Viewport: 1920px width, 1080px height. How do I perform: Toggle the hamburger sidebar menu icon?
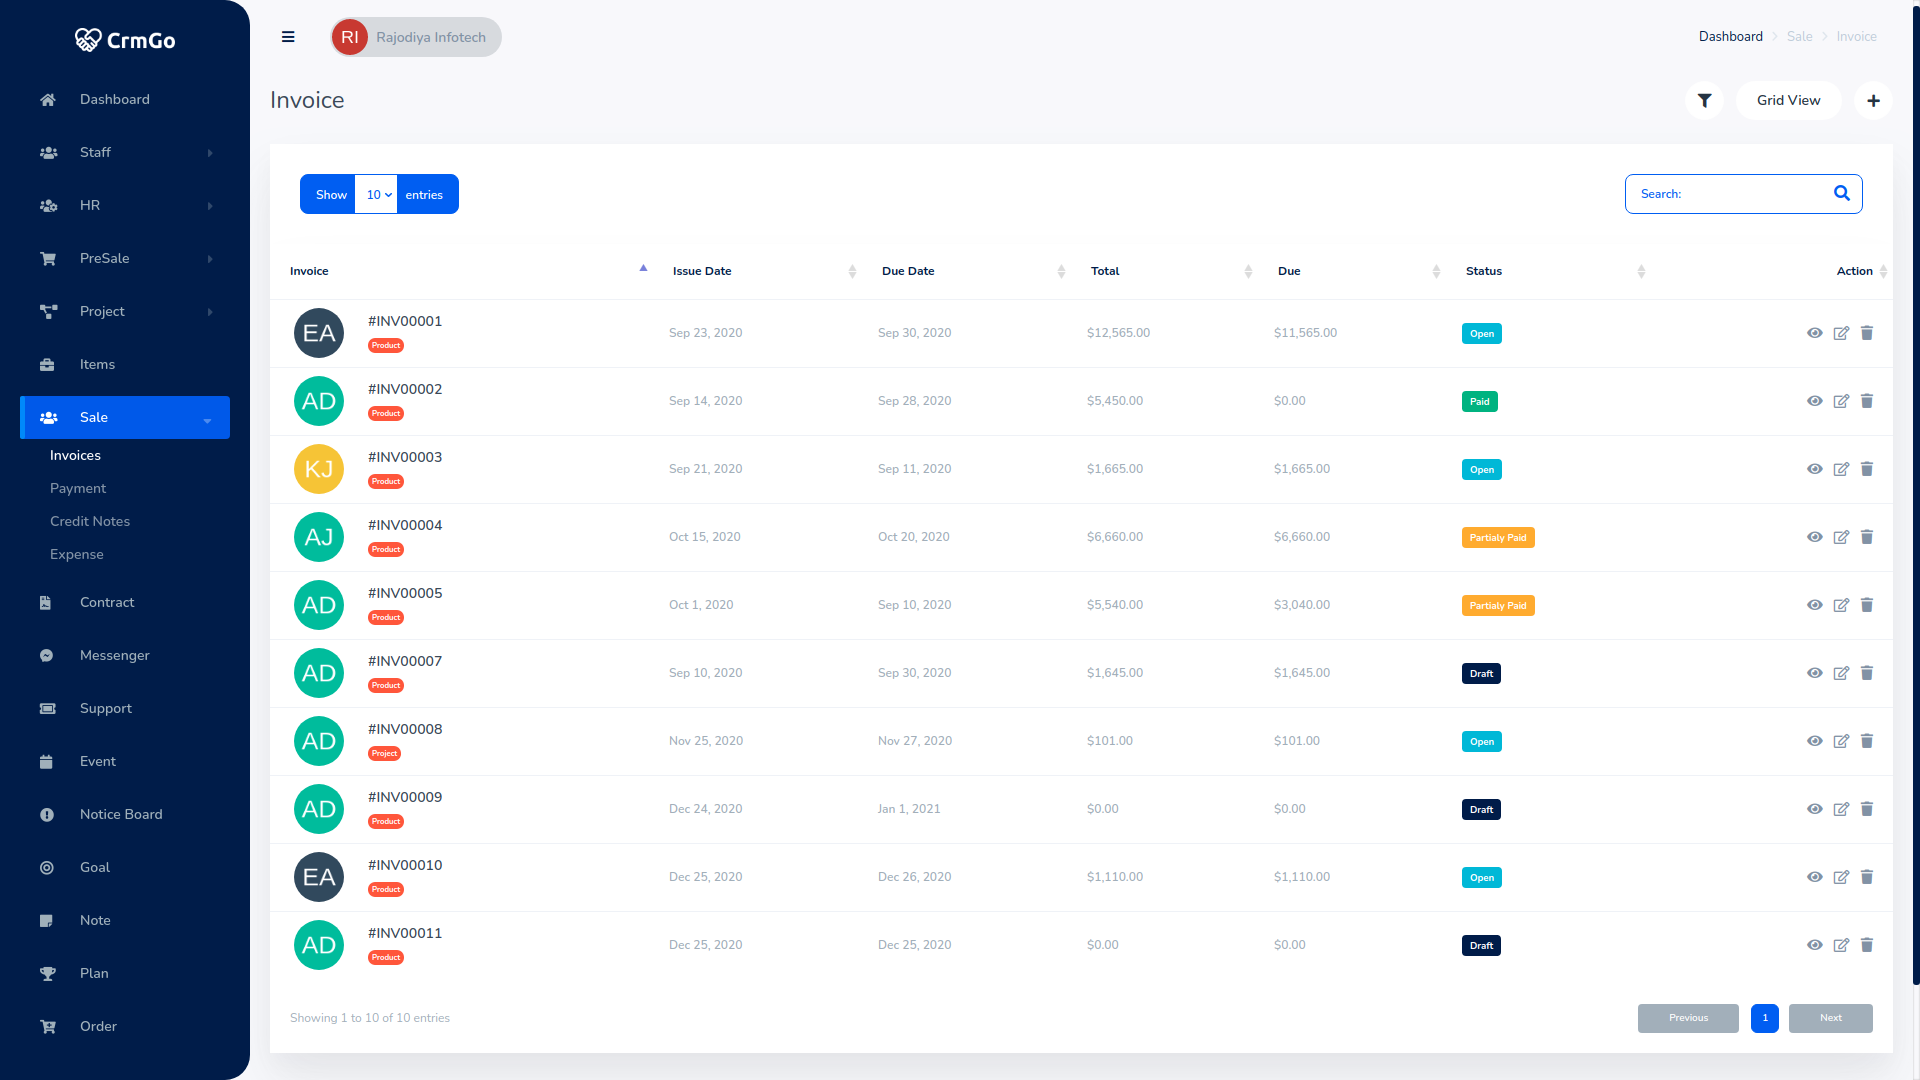click(x=288, y=37)
